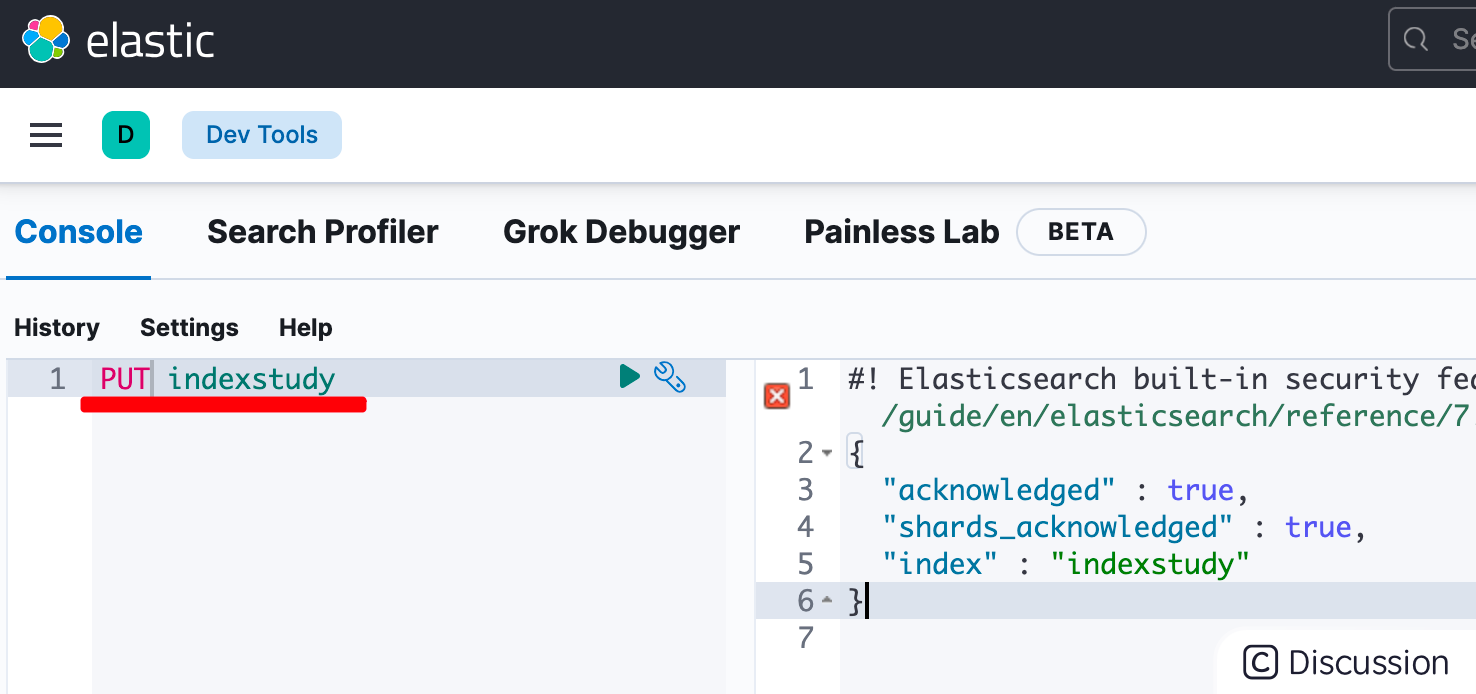Viewport: 1476px width, 694px height.
Task: Click the PUT method keyword
Action: point(125,379)
